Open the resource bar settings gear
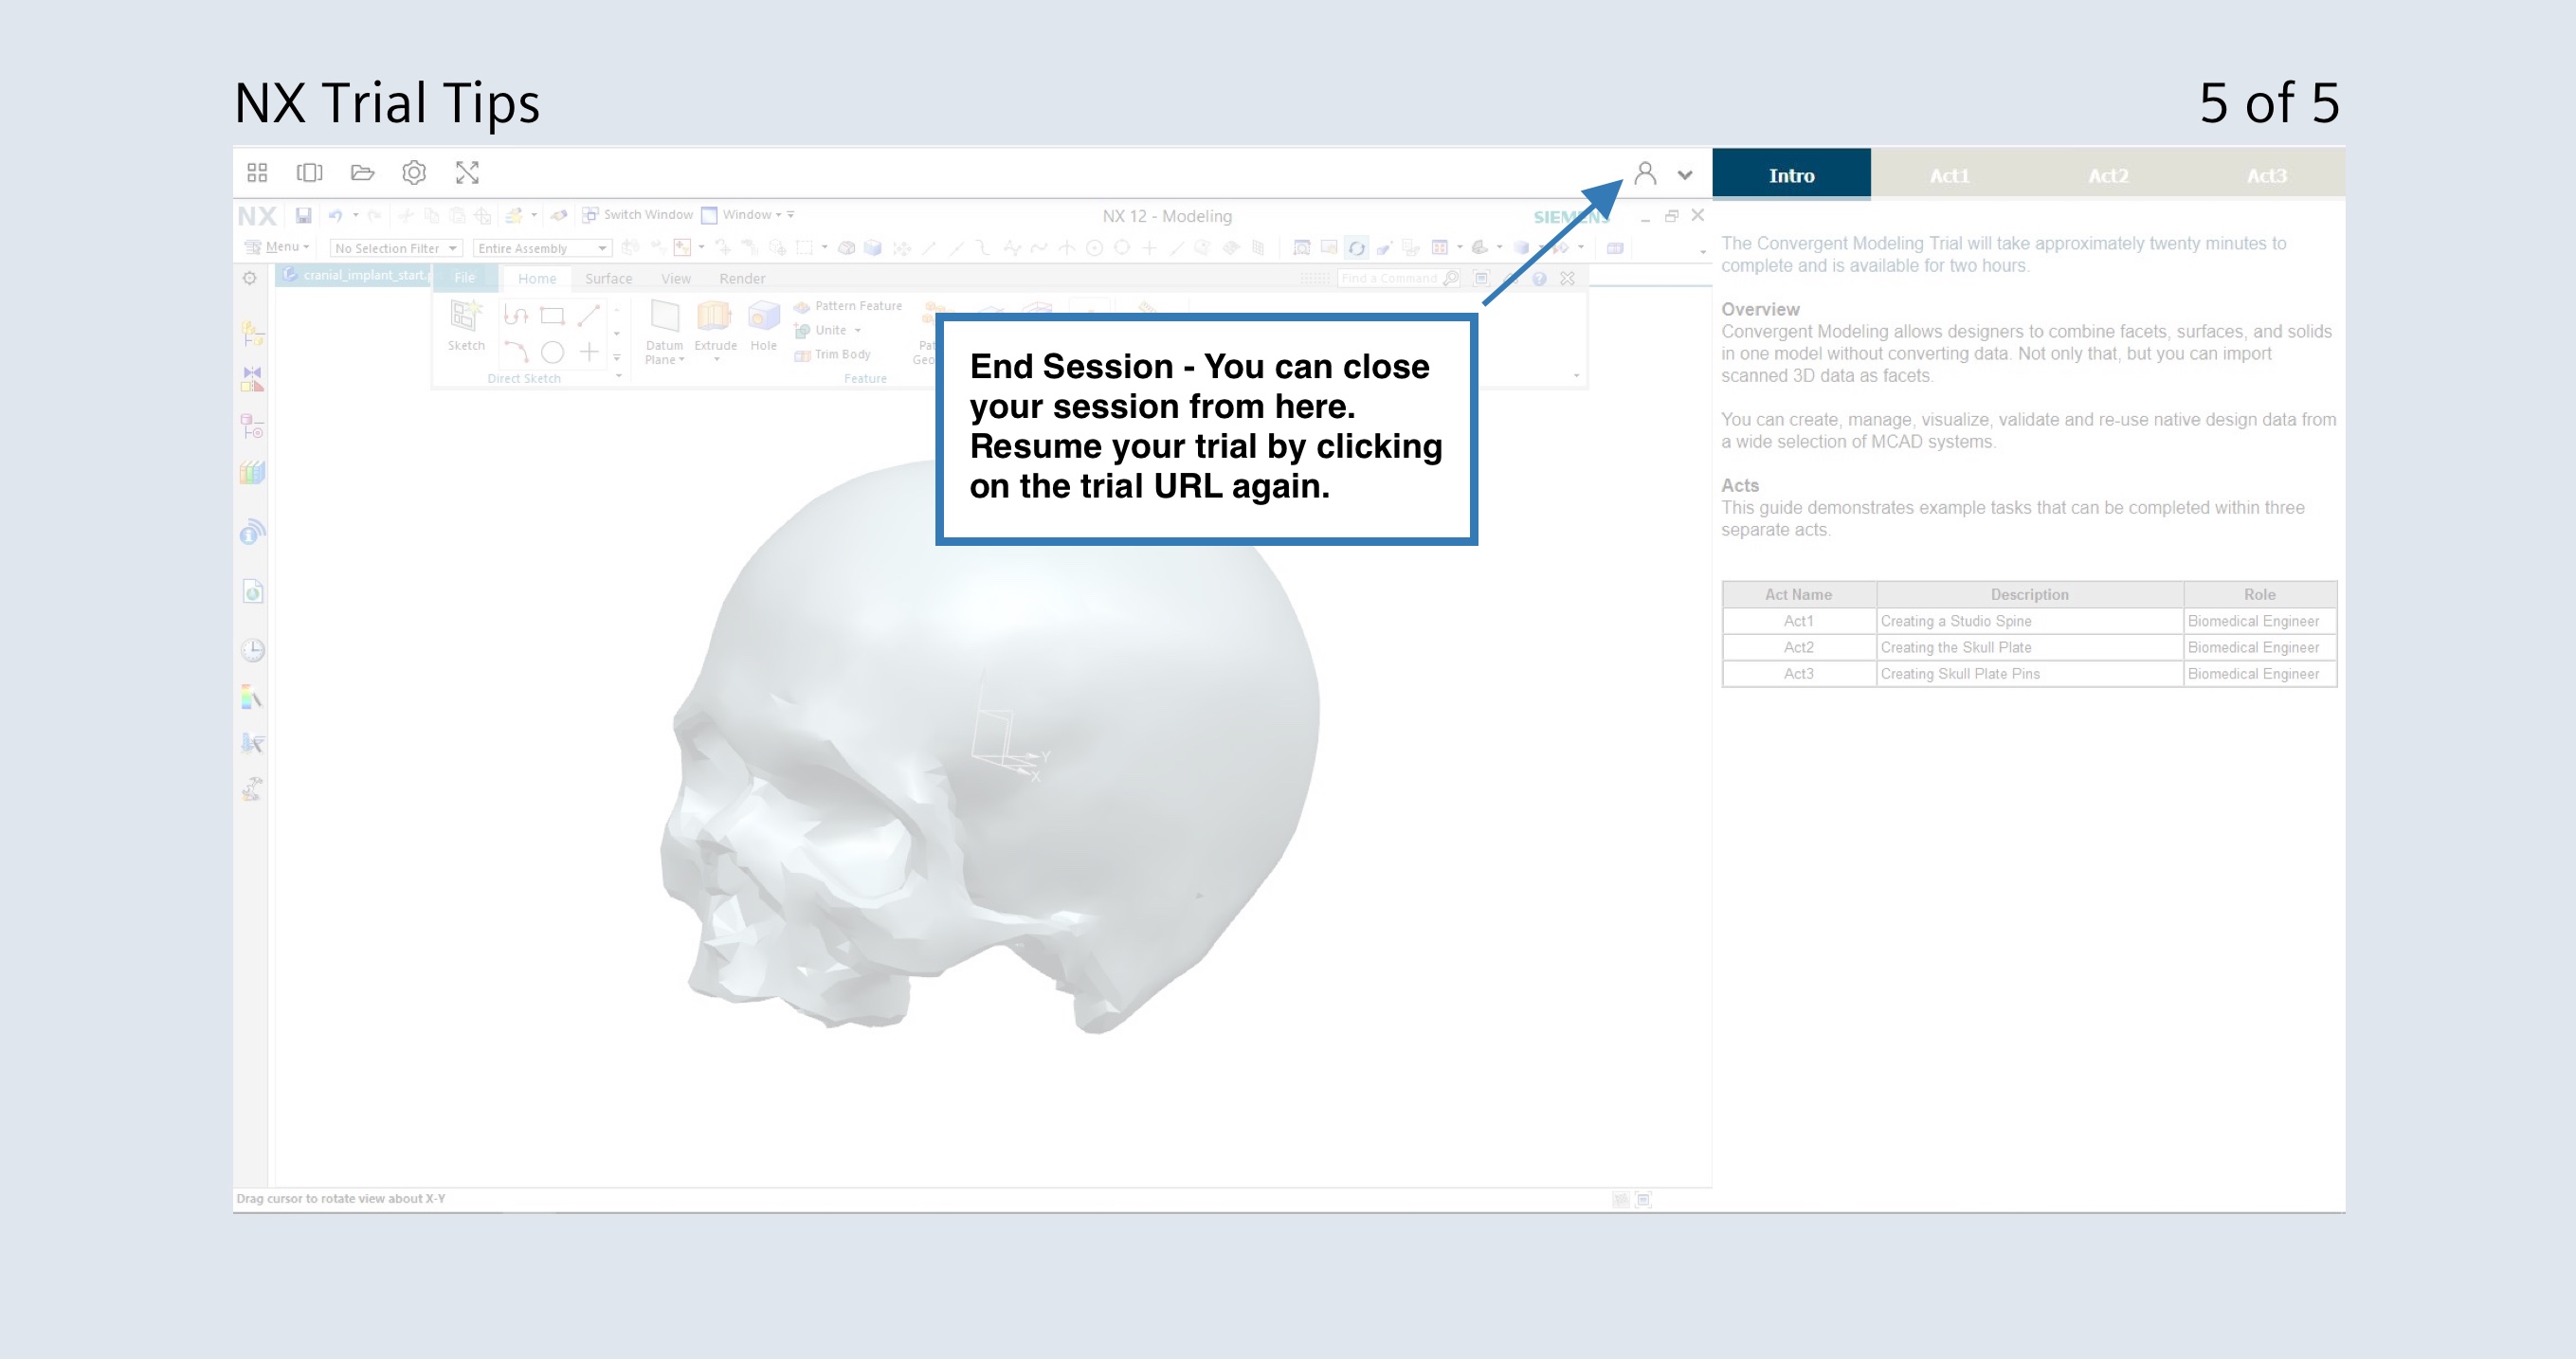The width and height of the screenshot is (2576, 1359). click(x=250, y=278)
